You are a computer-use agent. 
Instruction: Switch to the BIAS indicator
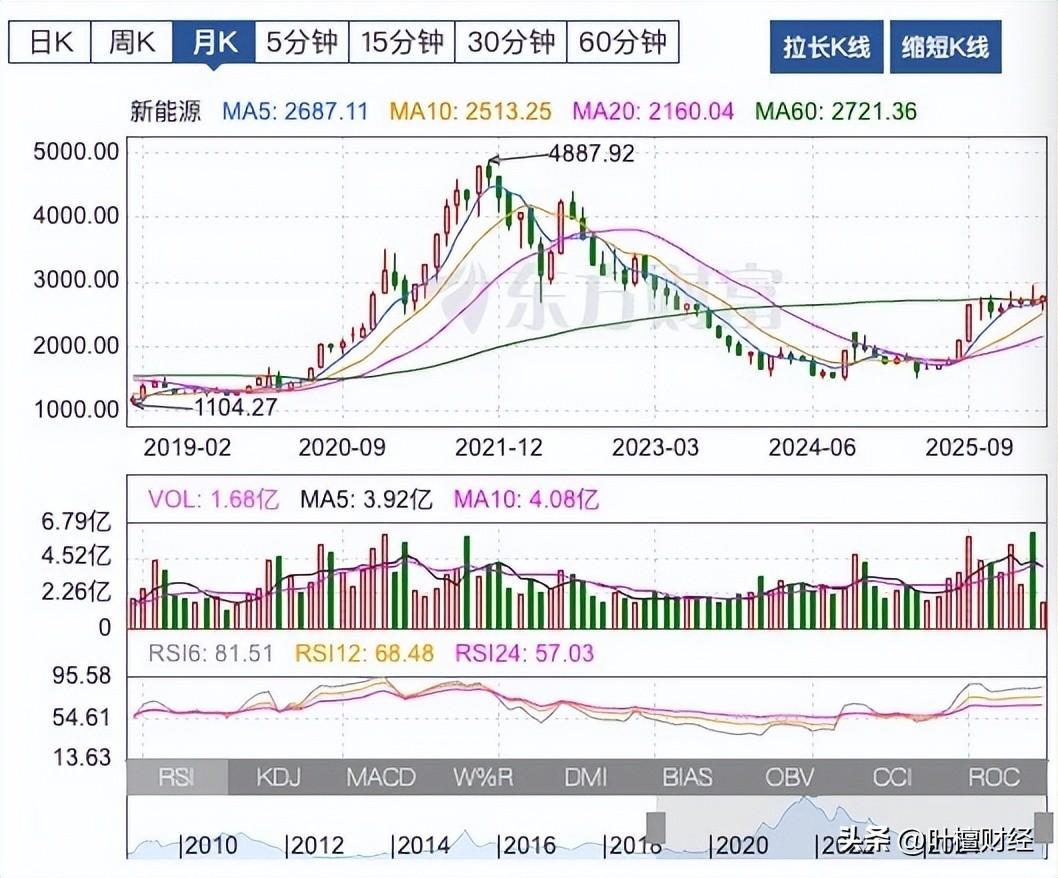tap(689, 777)
